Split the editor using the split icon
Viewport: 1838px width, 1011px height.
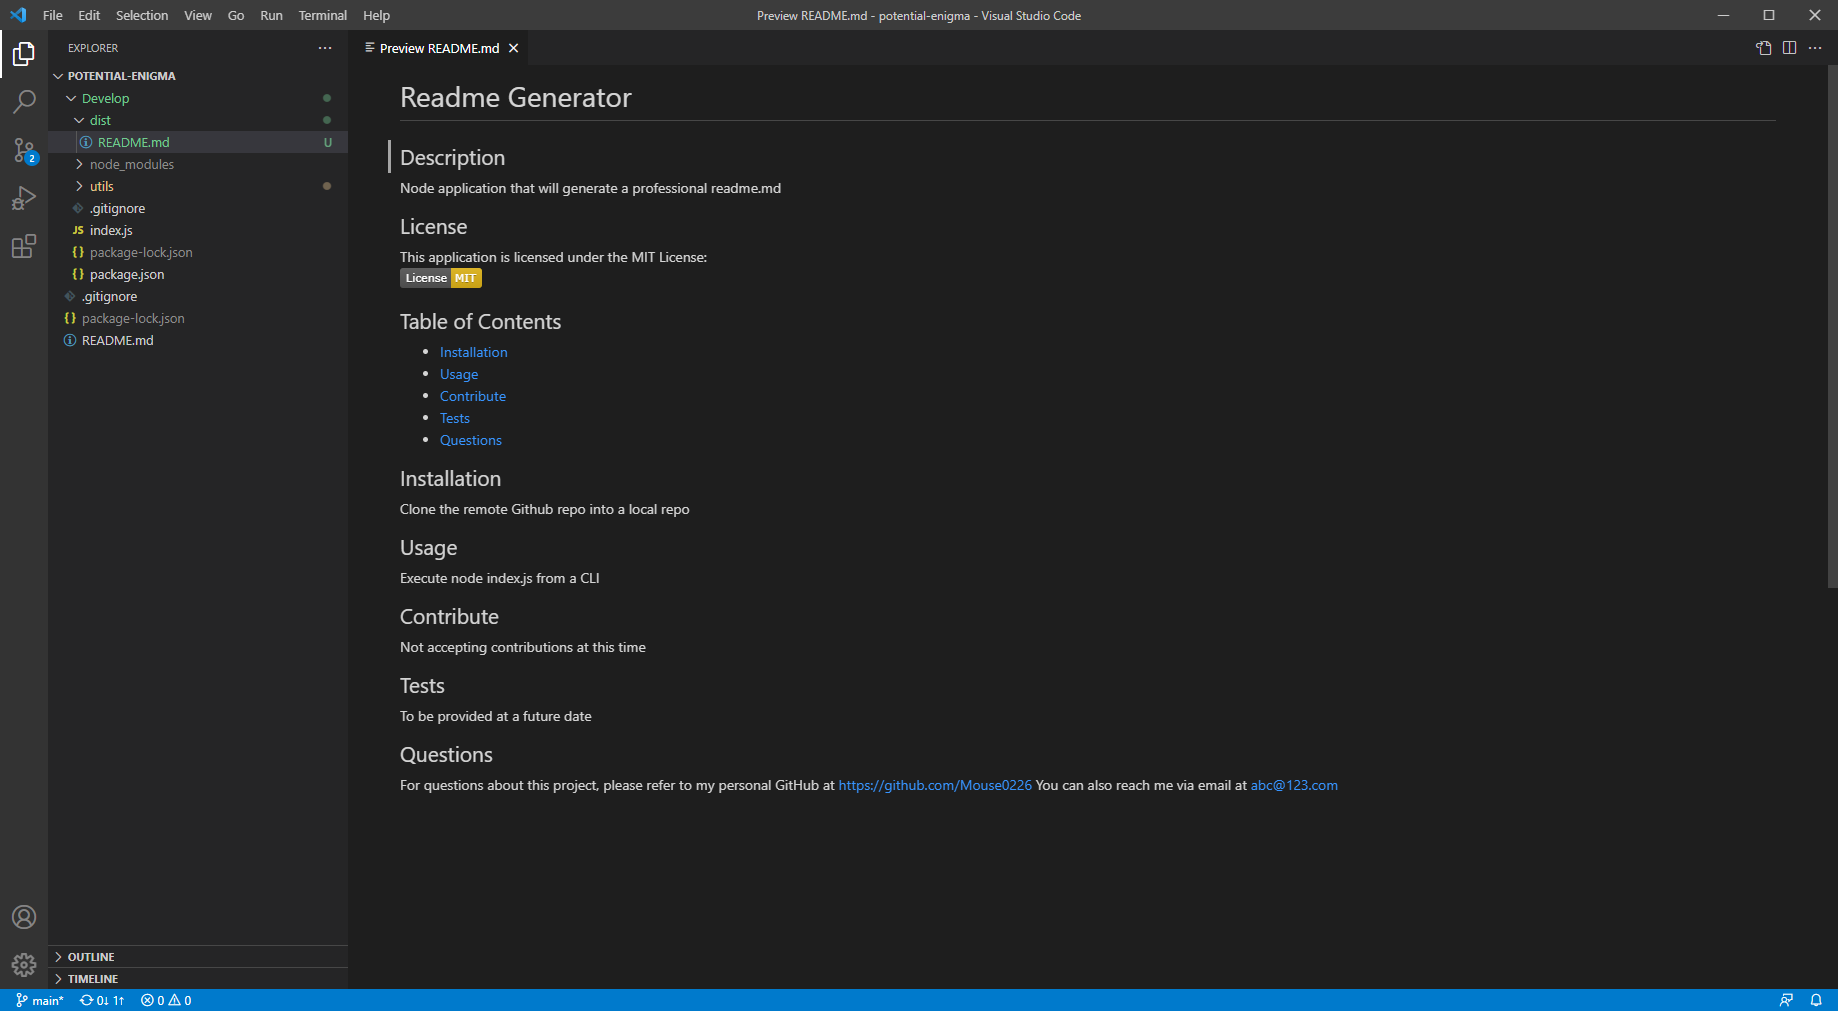coord(1789,47)
